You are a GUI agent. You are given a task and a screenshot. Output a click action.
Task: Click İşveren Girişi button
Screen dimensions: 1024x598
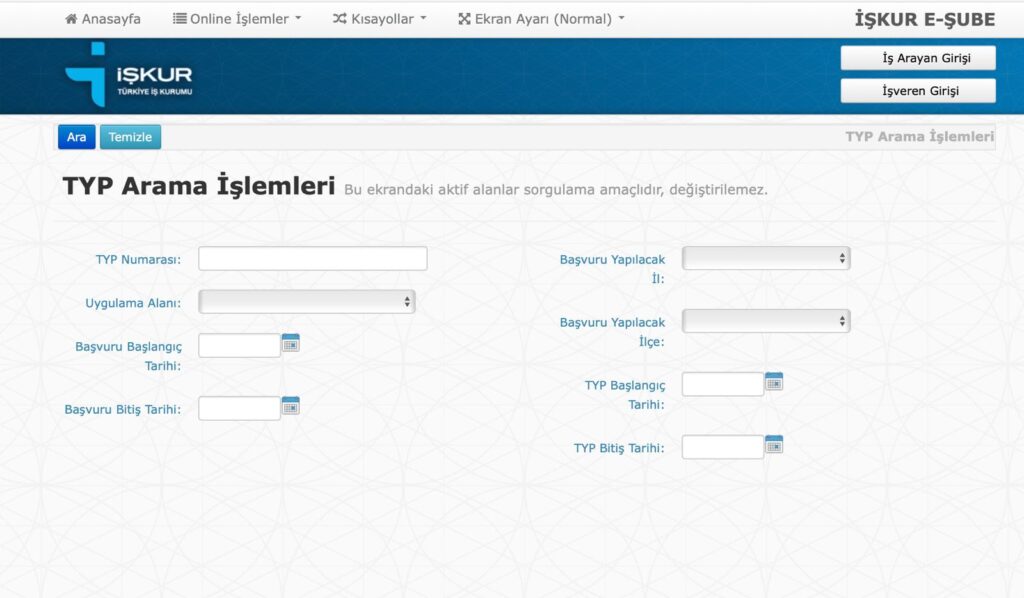918,91
